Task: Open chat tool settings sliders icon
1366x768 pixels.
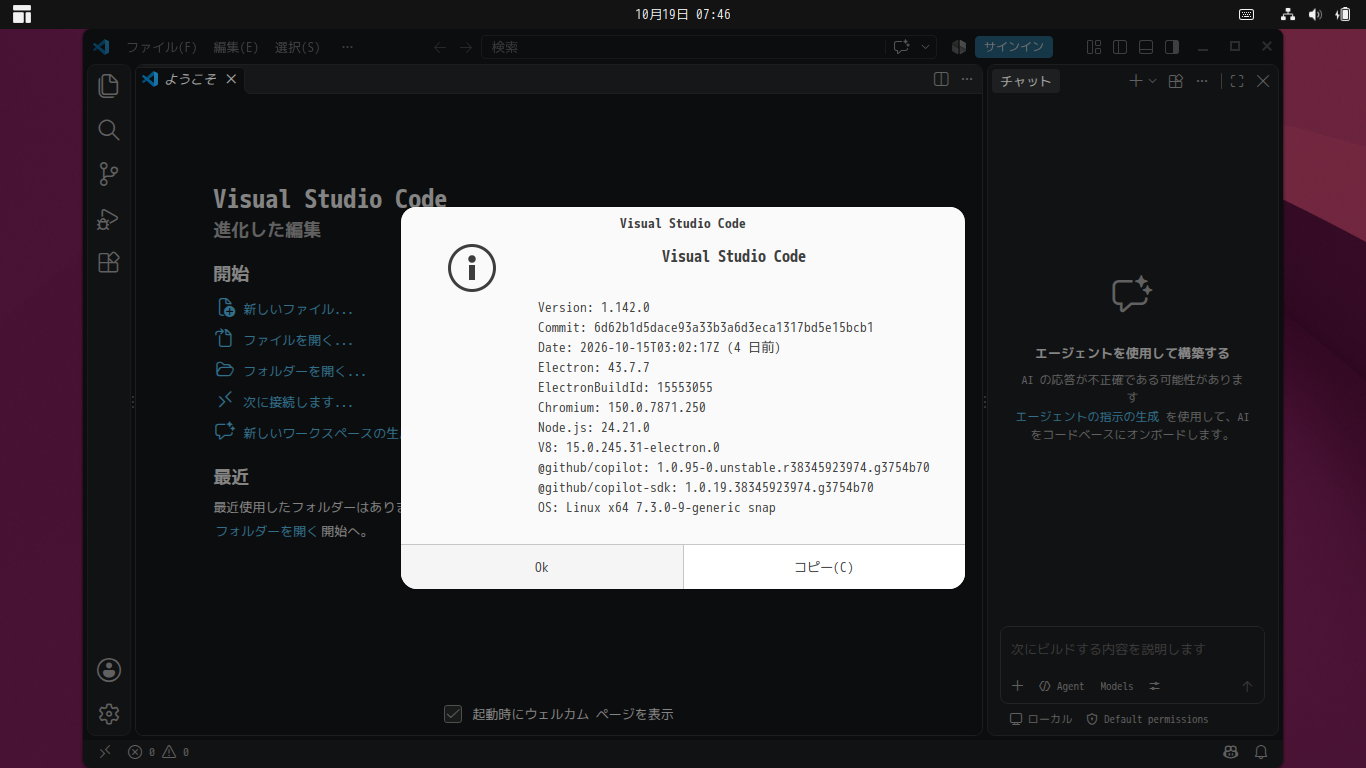Action: (x=1155, y=686)
